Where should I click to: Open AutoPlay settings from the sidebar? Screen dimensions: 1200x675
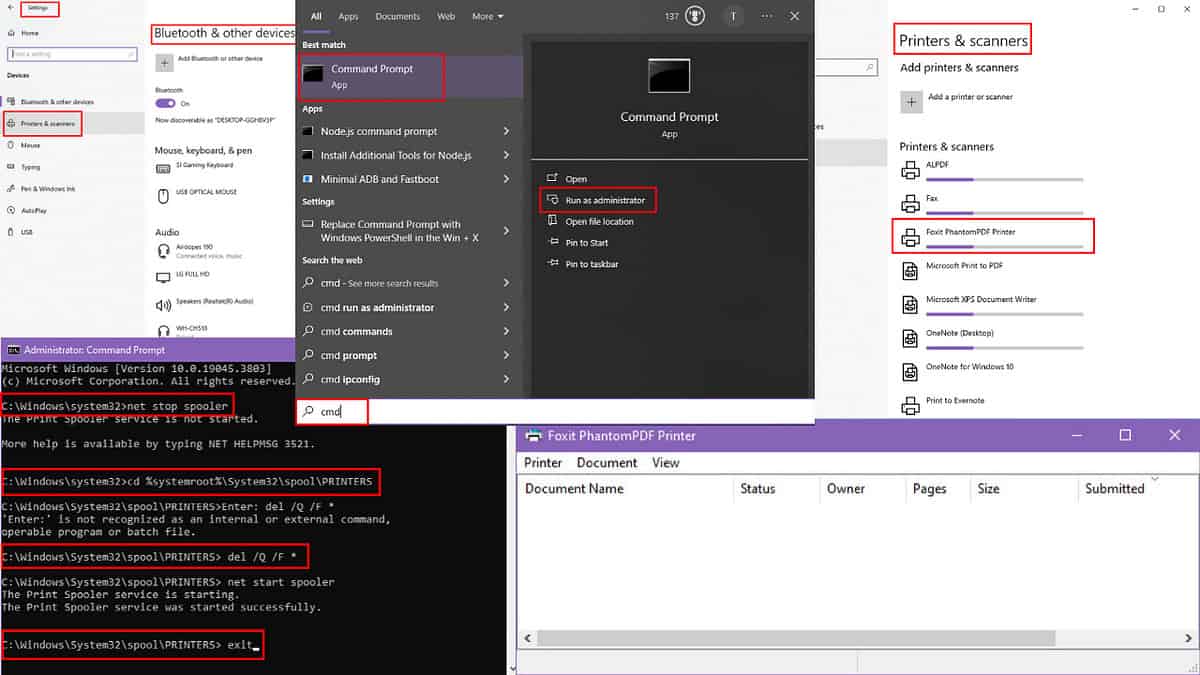(x=34, y=209)
